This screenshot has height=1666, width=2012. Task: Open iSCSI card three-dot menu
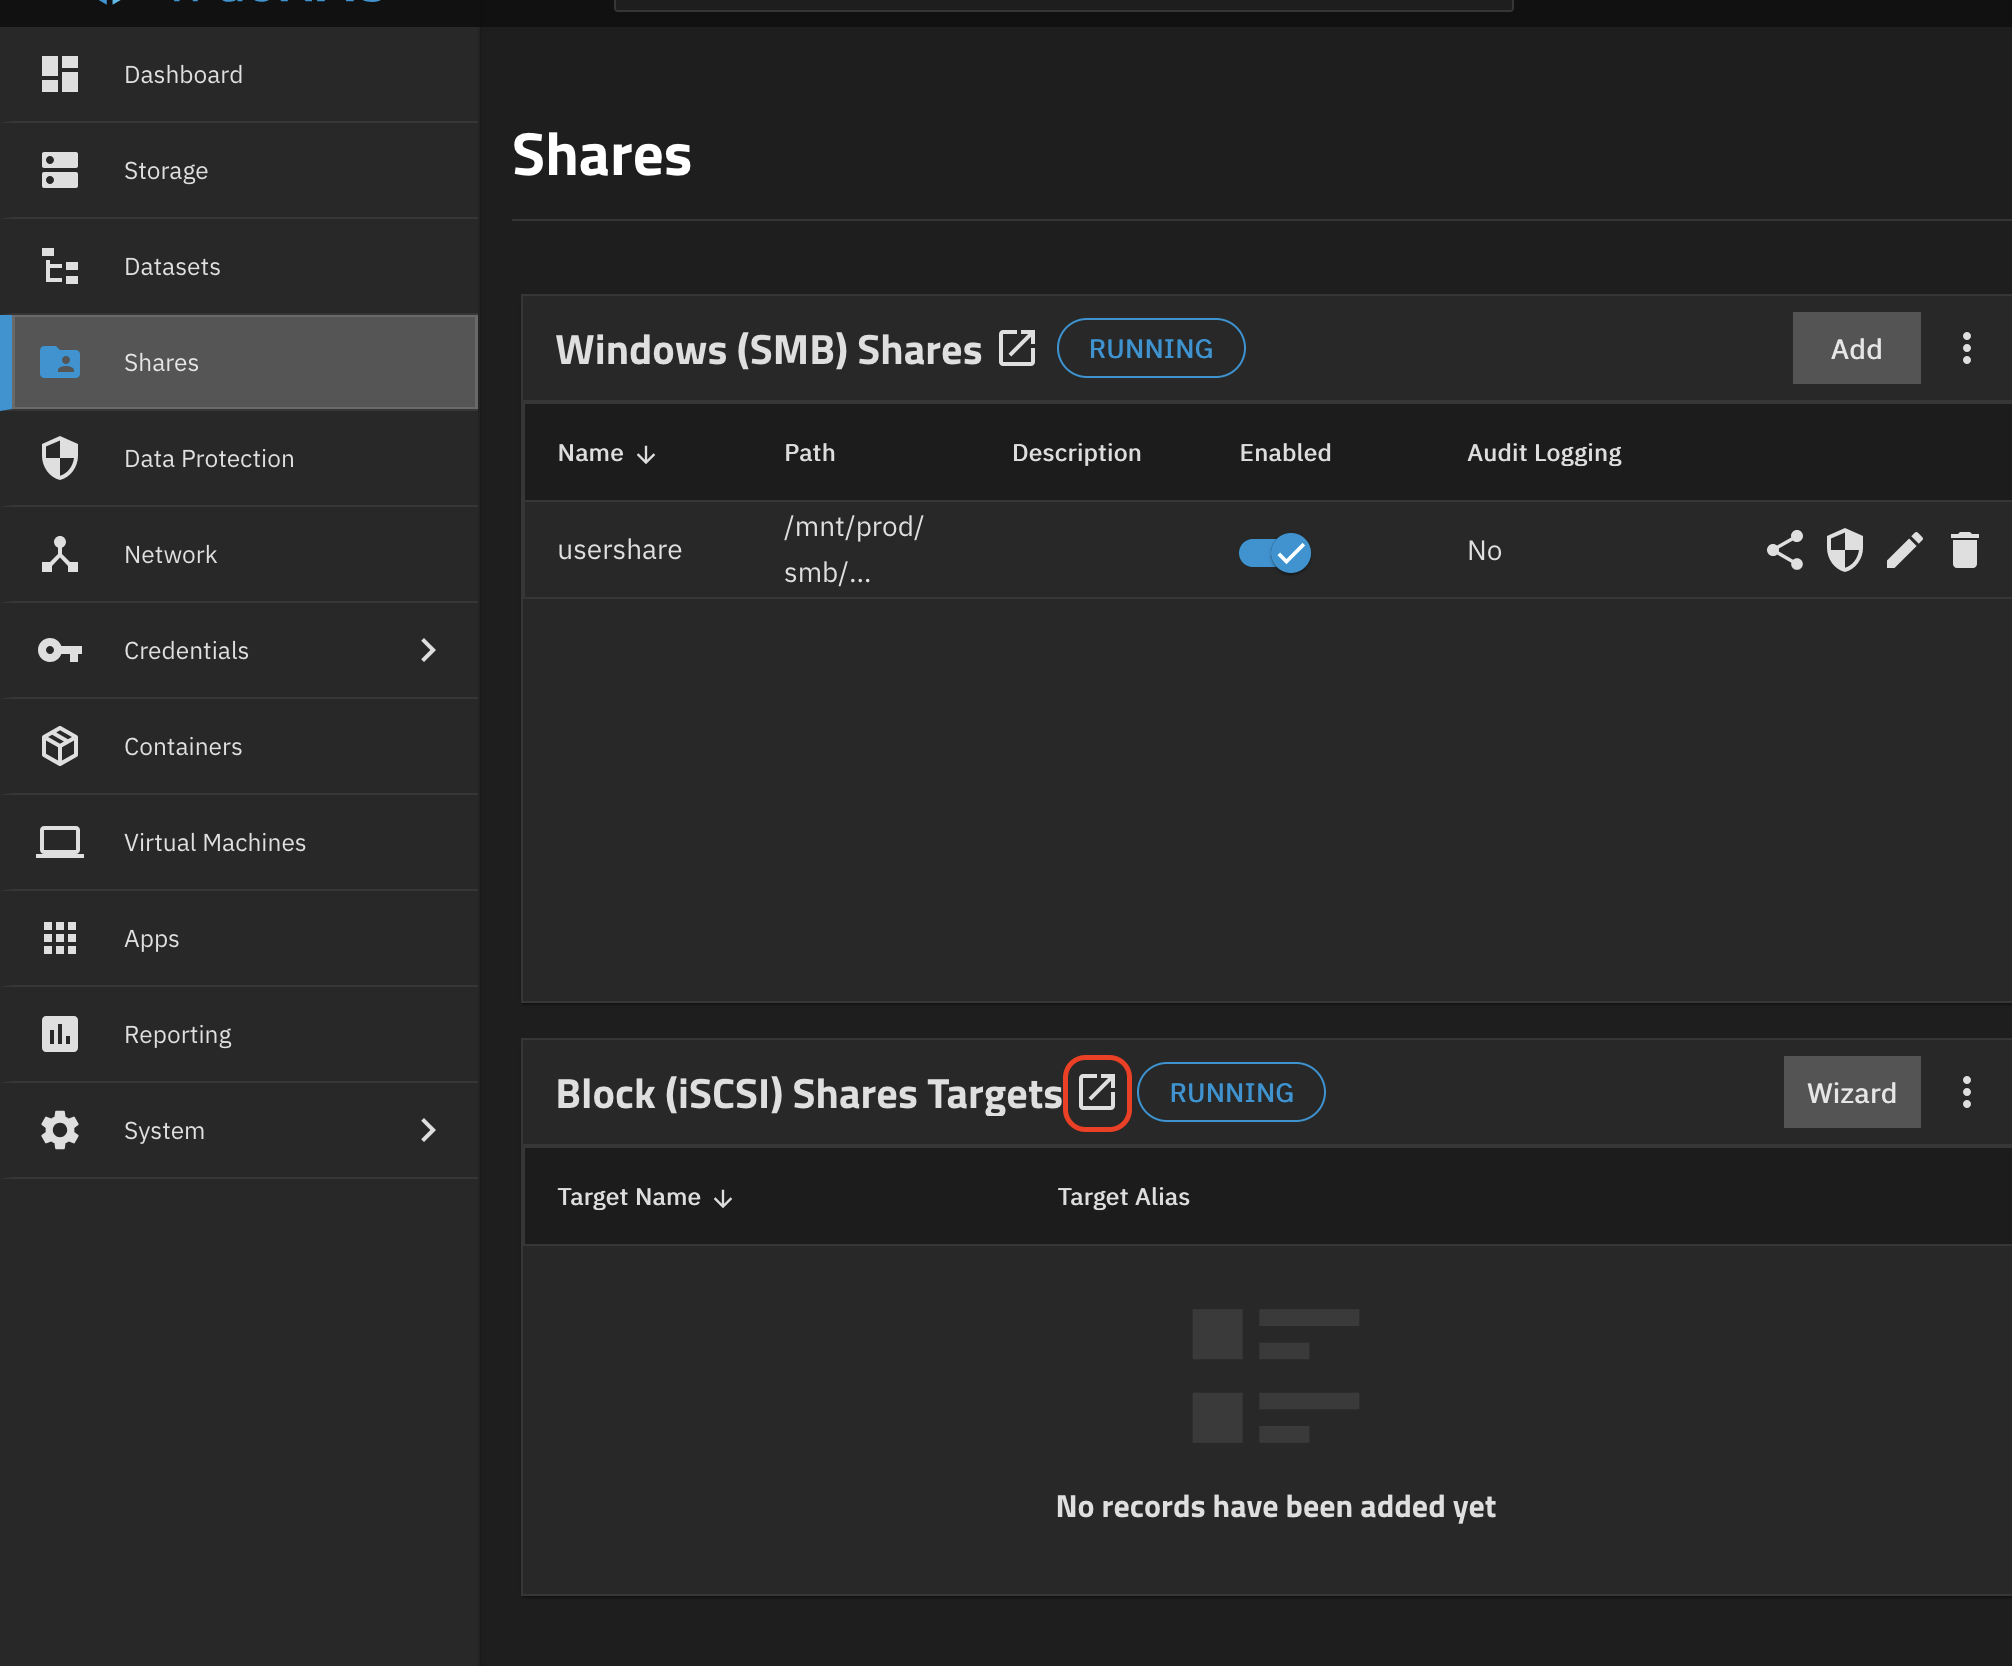[x=1966, y=1092]
